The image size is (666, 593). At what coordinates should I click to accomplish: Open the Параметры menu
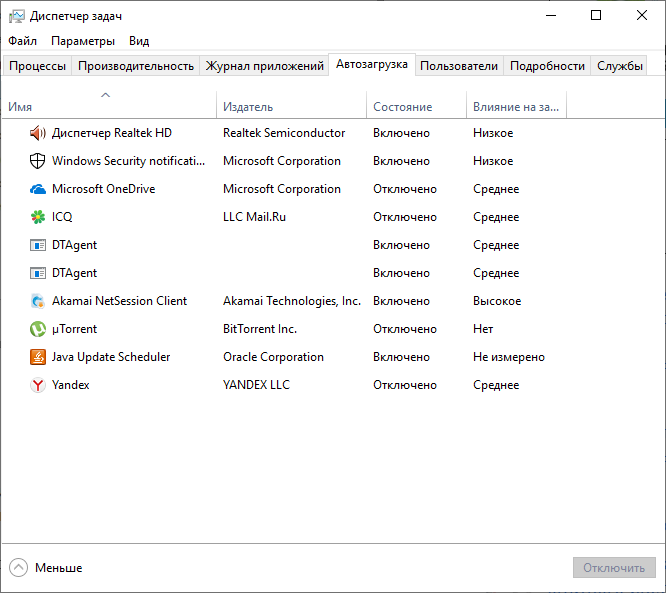pos(83,41)
